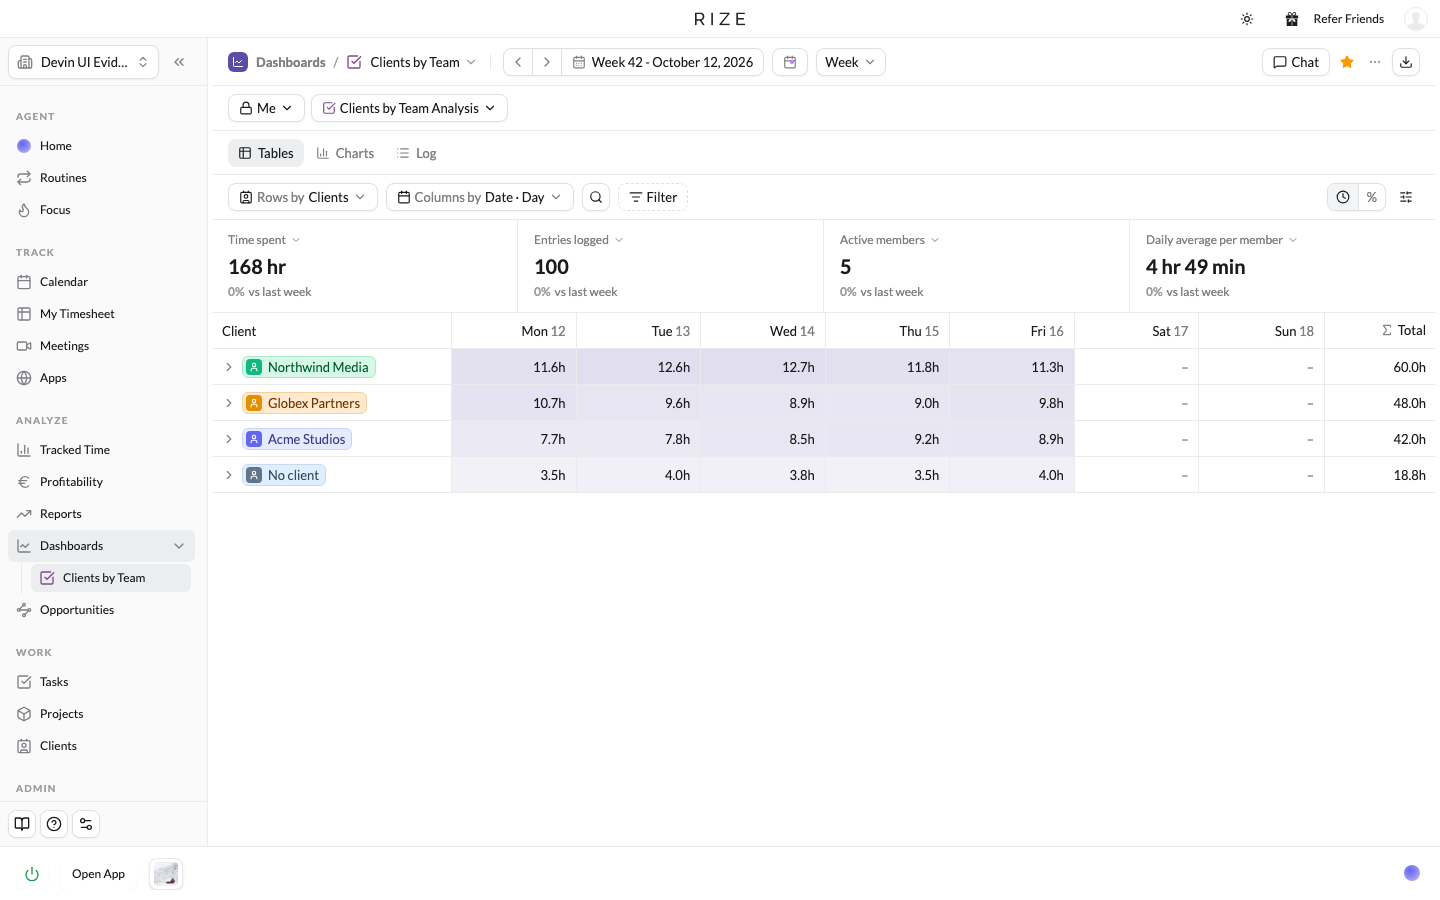Viewport: 1440px width, 900px height.
Task: Open Time spent metric dropdown
Action: [x=264, y=240]
